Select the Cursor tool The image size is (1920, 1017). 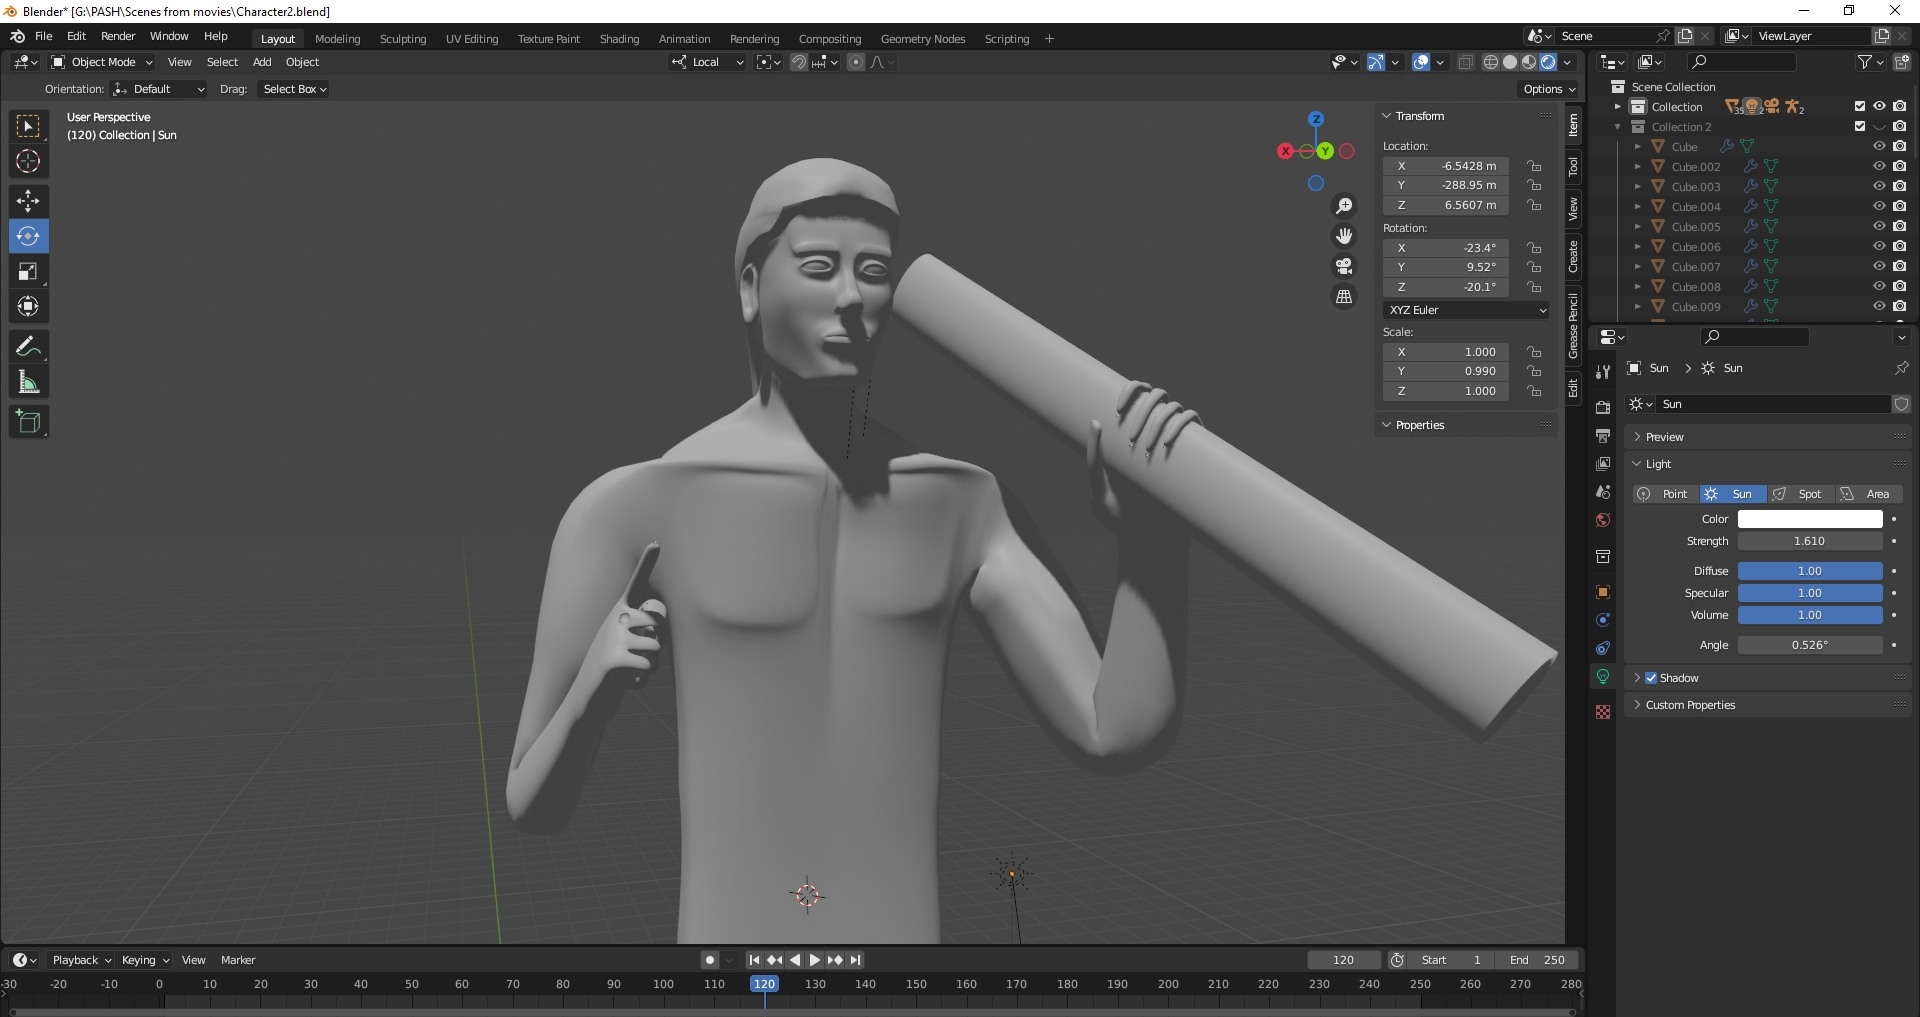(x=28, y=161)
